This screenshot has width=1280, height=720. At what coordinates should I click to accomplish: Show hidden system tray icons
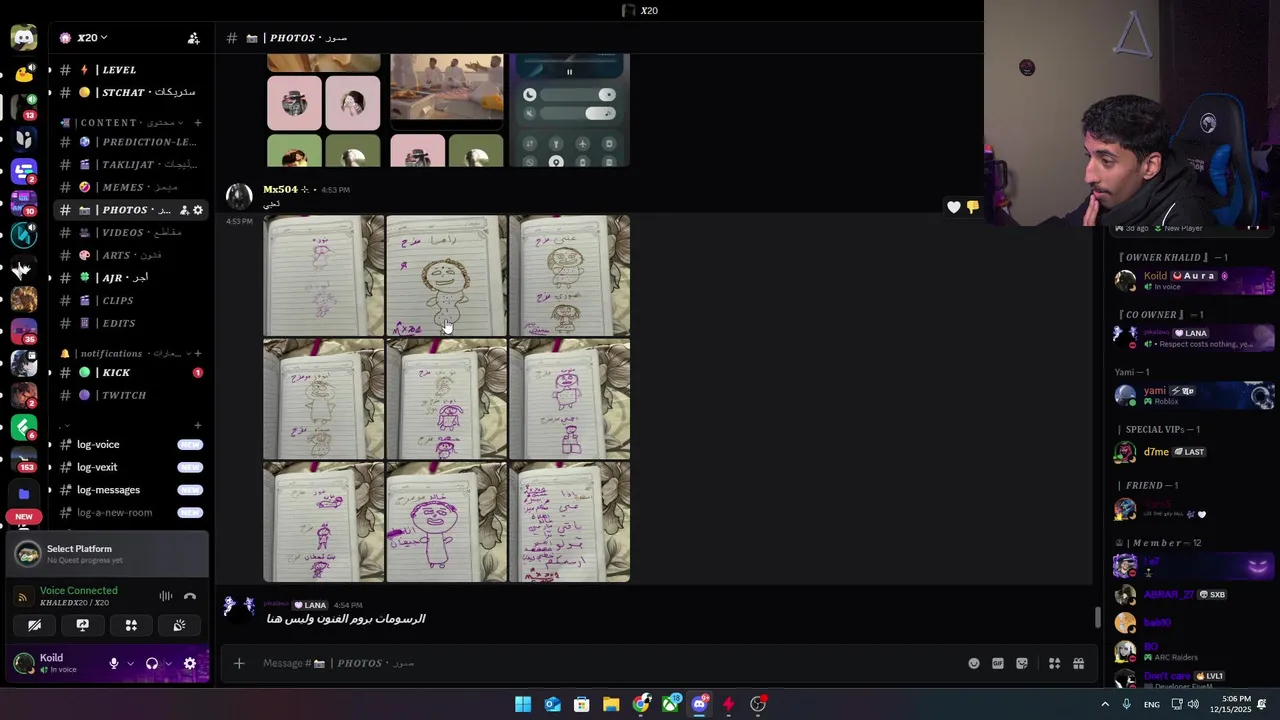(x=1105, y=704)
